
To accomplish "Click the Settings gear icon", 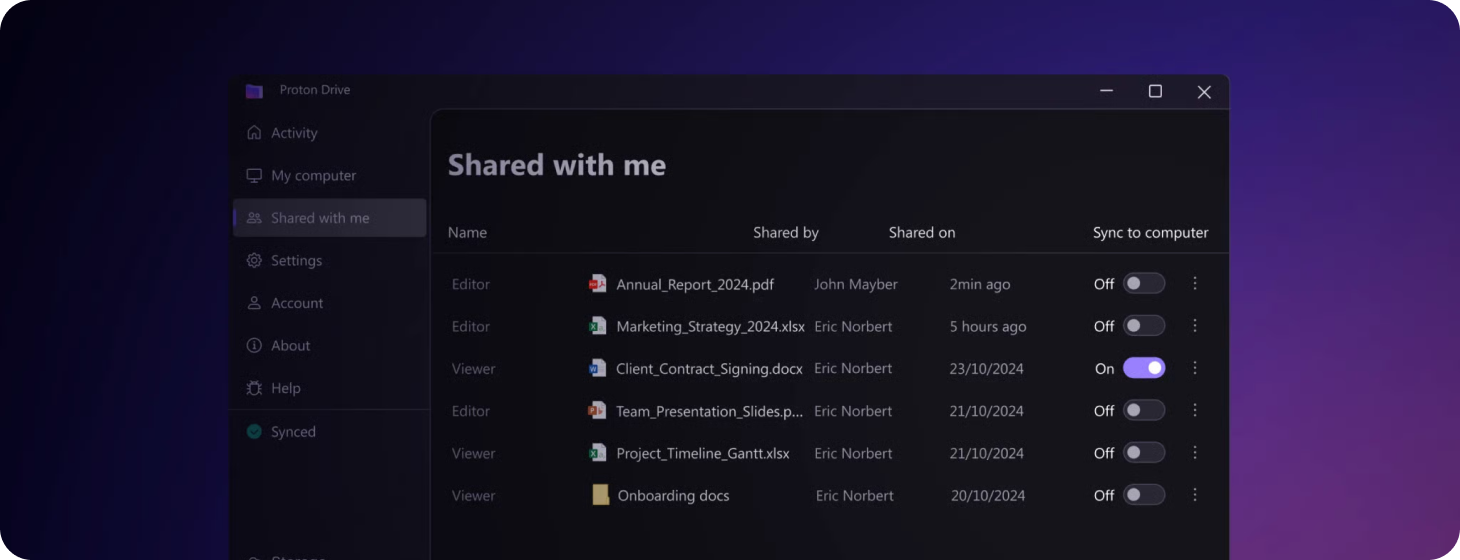I will point(254,261).
